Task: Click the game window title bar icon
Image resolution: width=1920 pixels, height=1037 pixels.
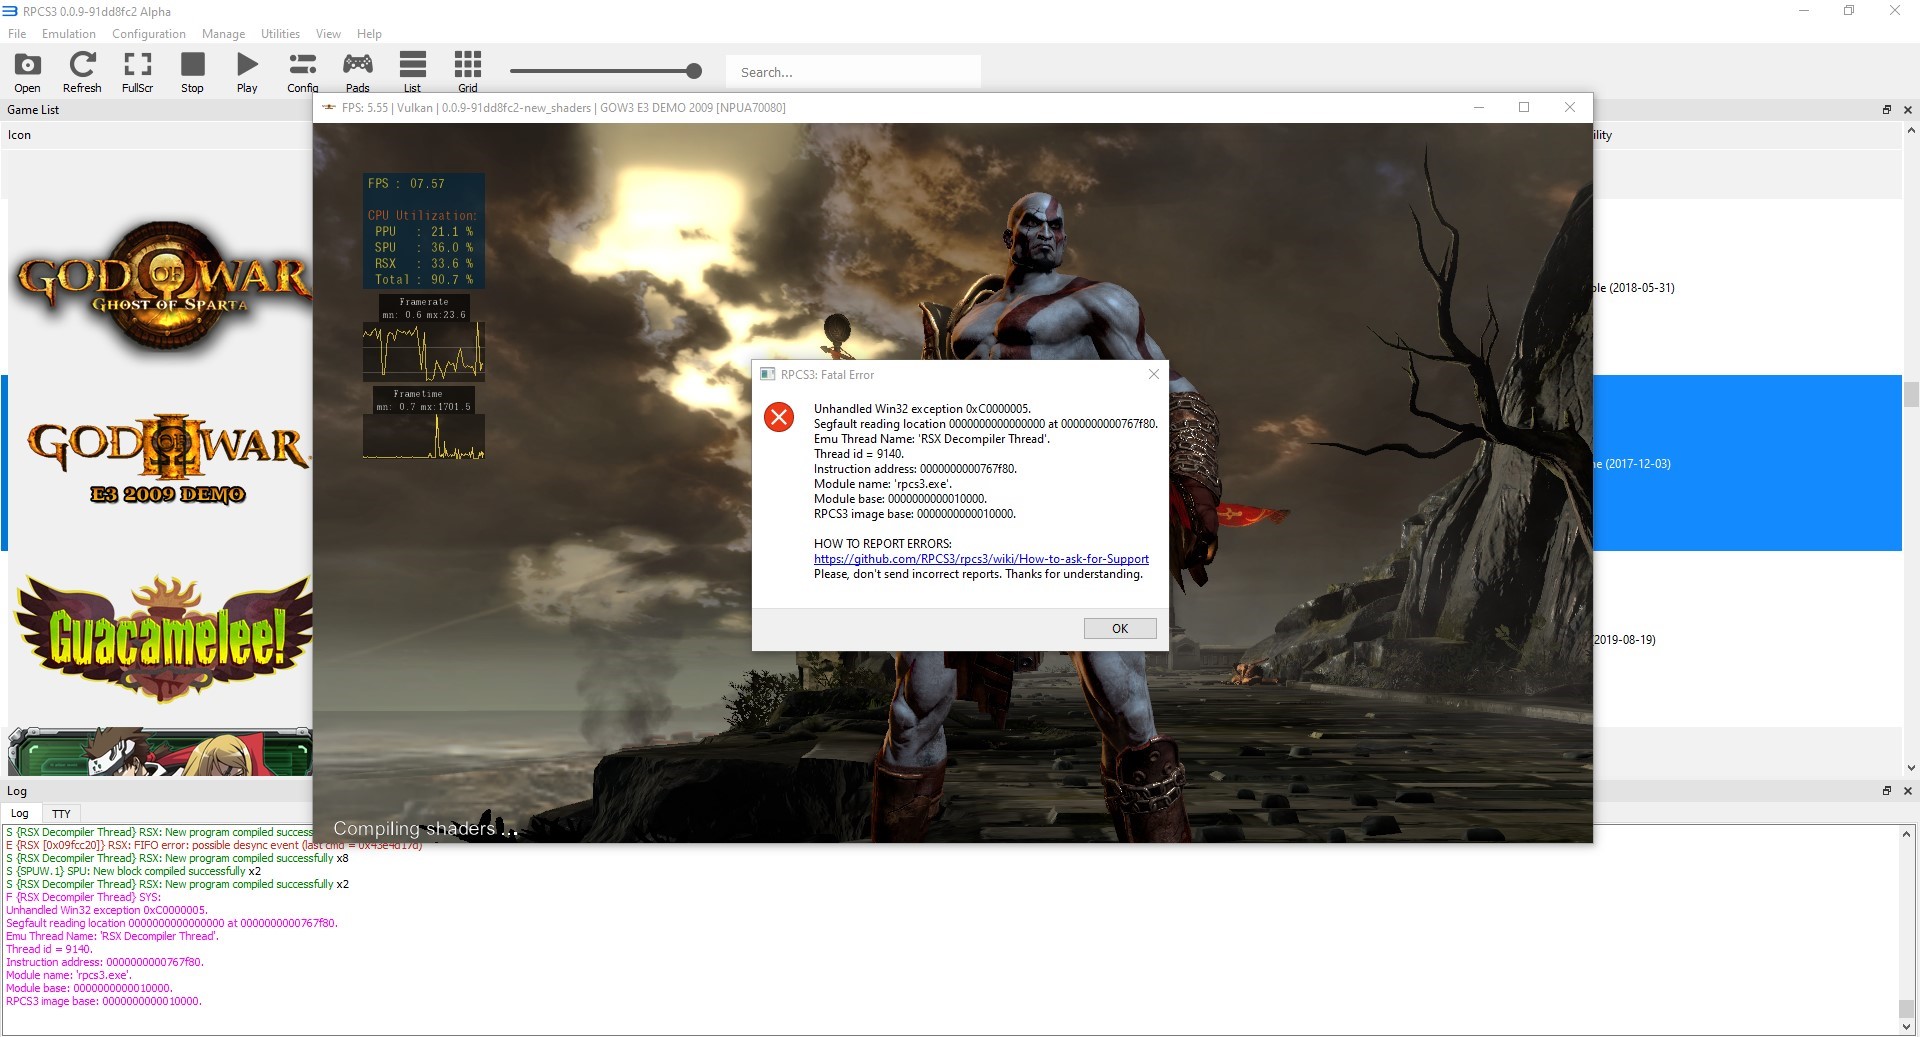Action: click(x=328, y=107)
